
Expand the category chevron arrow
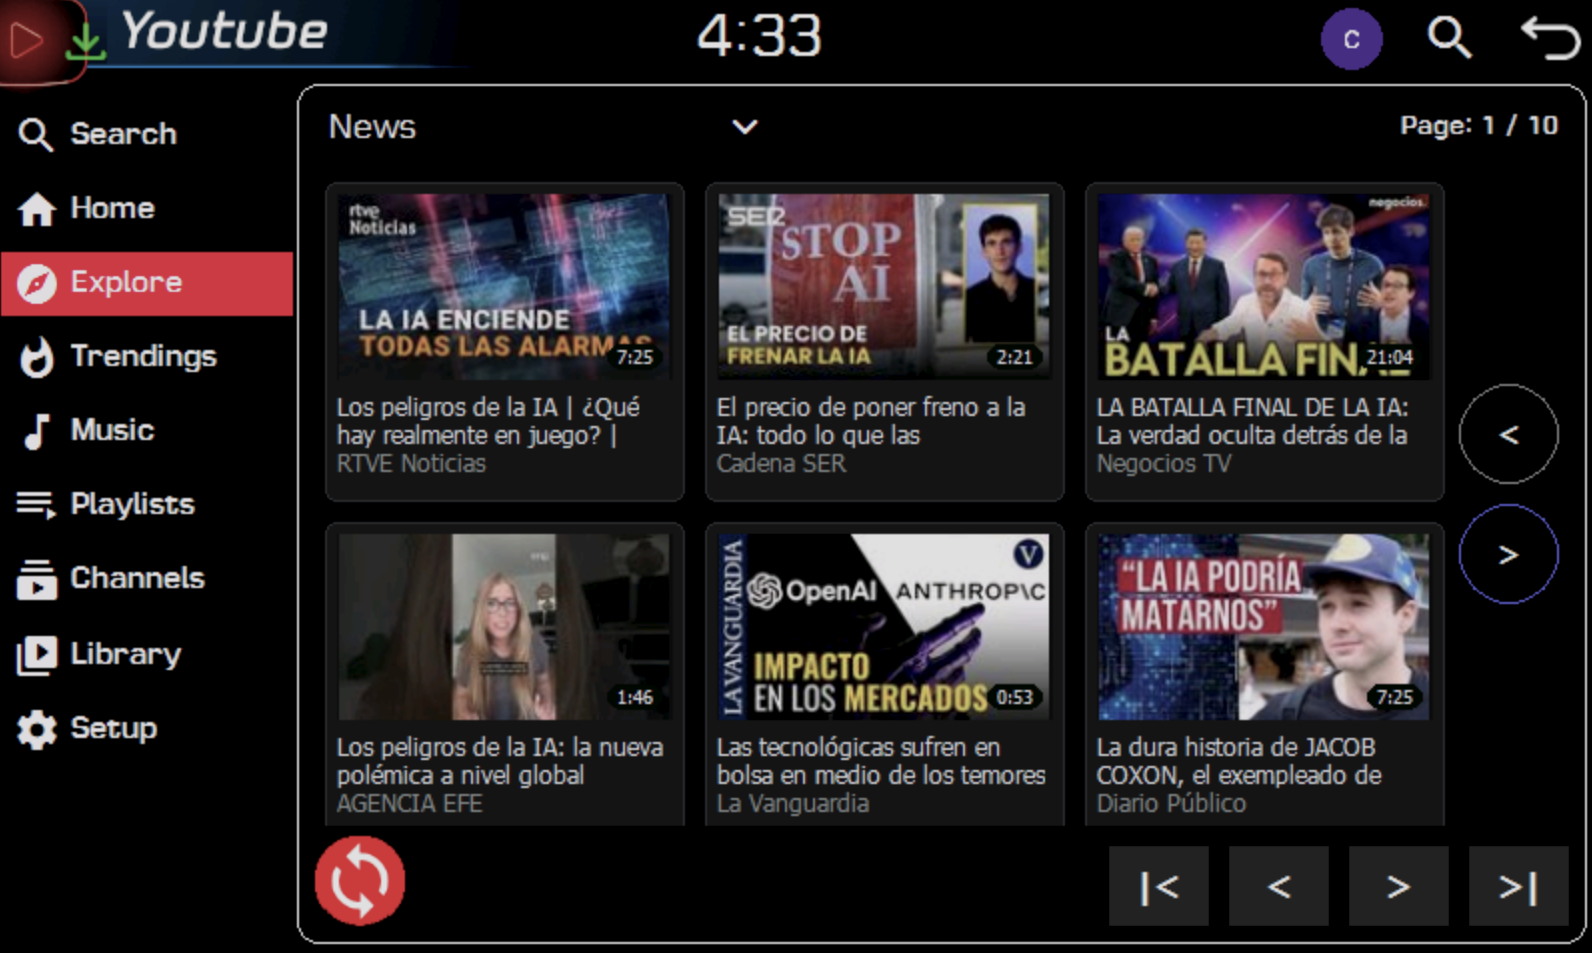click(745, 127)
